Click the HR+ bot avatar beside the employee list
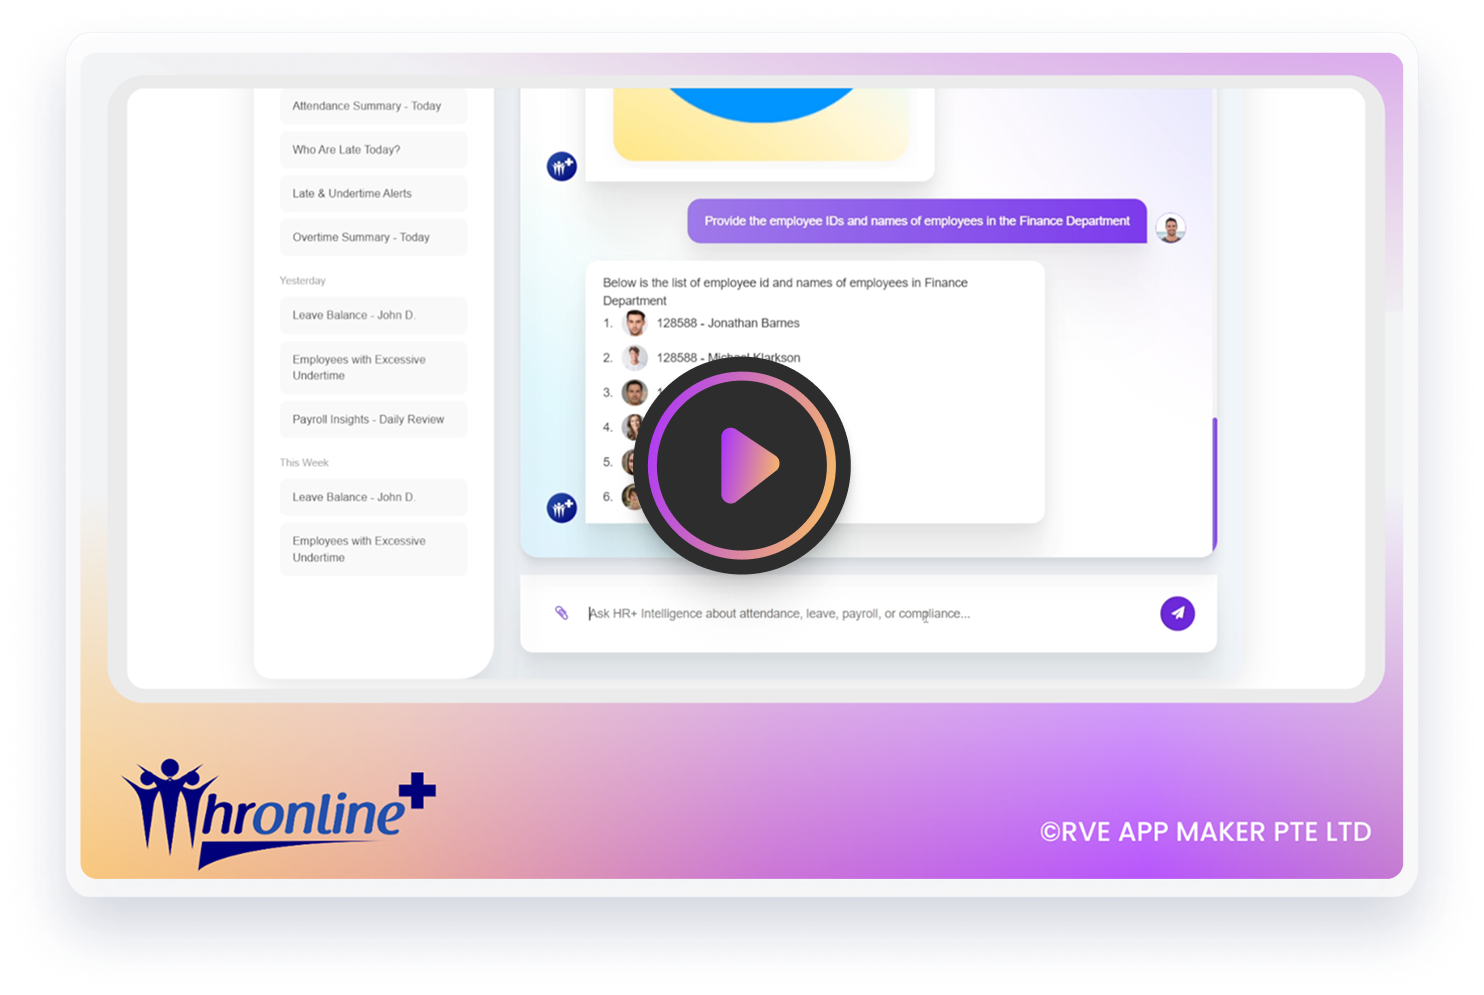The width and height of the screenshot is (1484, 995). [560, 507]
